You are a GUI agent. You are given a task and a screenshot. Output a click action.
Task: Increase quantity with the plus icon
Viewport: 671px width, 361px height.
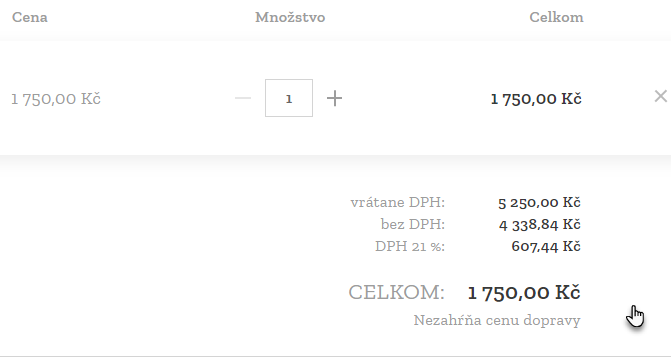334,98
